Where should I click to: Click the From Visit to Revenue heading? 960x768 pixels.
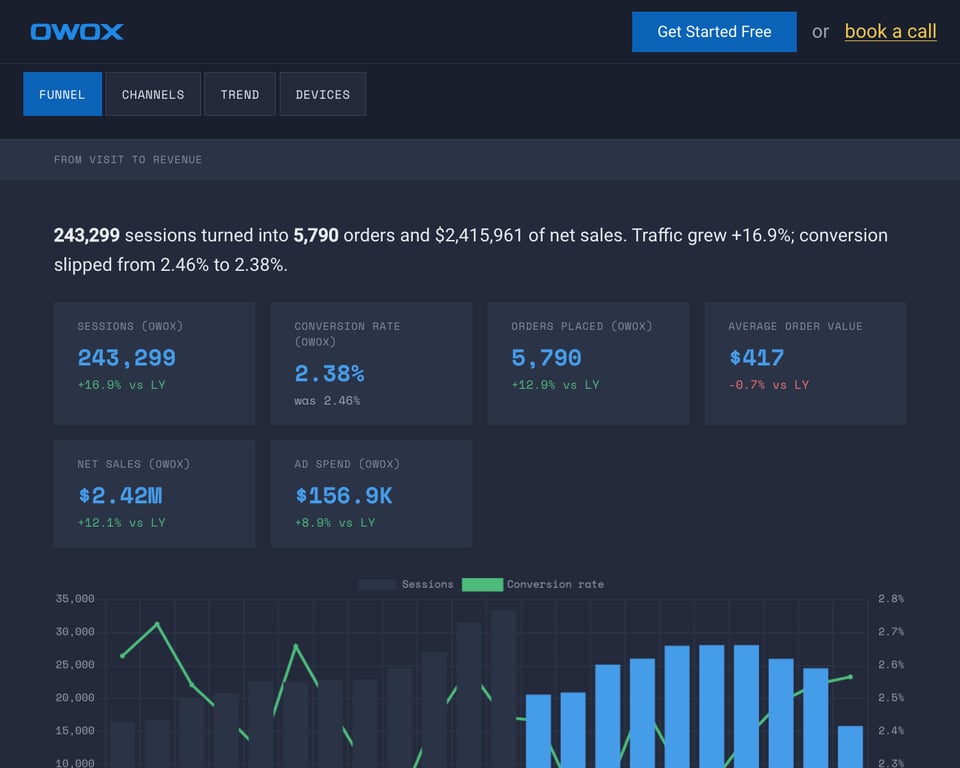[128, 160]
